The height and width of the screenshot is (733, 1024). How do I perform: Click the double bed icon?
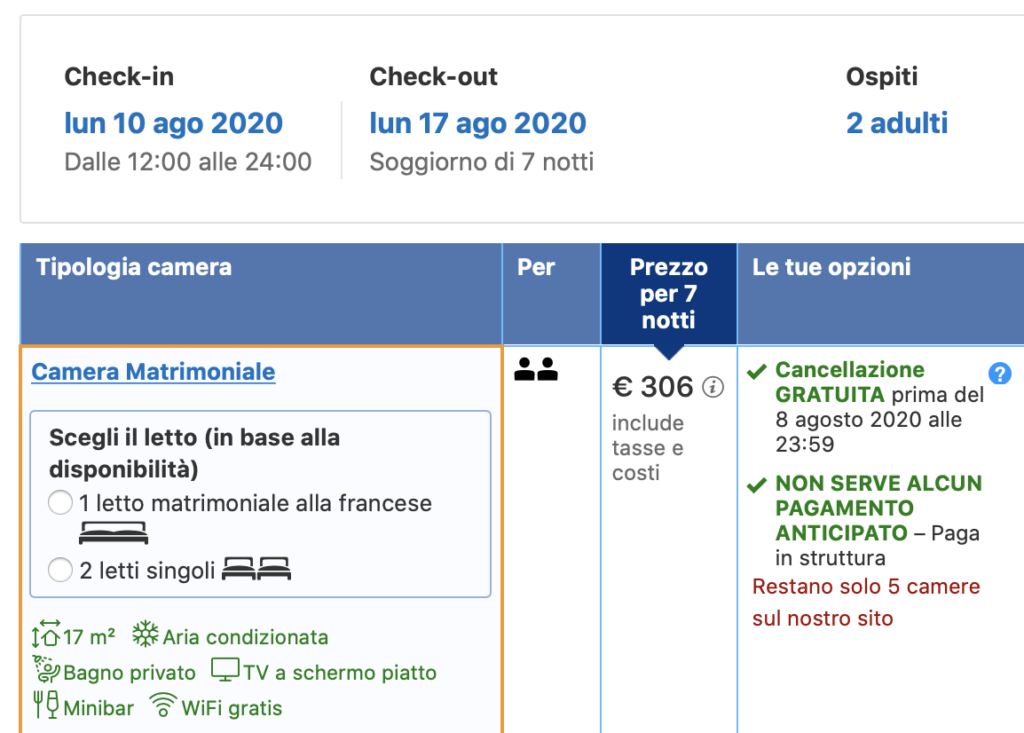(113, 532)
